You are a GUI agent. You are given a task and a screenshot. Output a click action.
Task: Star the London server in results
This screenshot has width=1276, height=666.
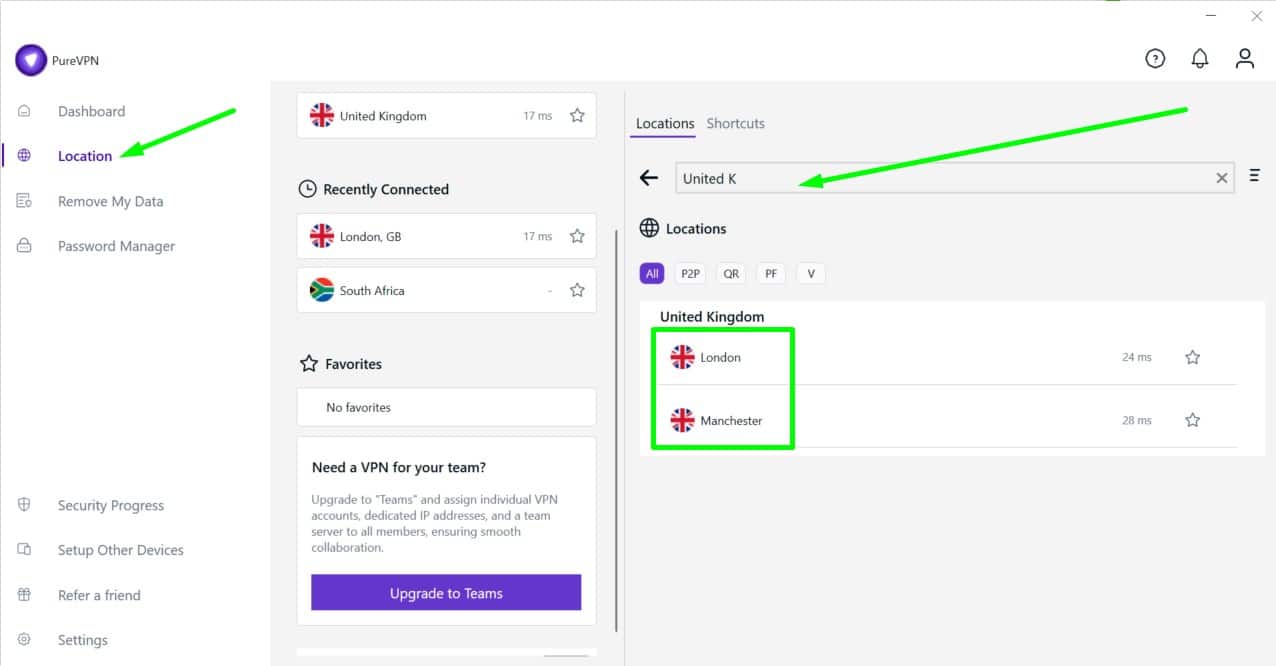(x=1192, y=357)
